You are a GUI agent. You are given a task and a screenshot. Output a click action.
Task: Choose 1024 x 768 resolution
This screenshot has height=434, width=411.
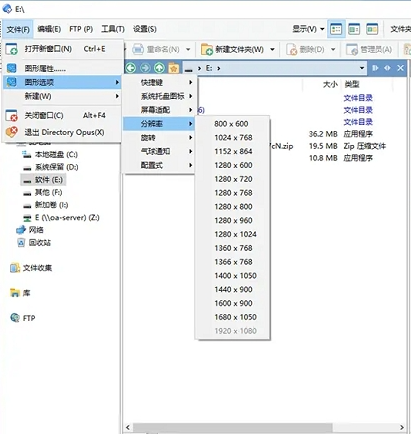point(232,137)
